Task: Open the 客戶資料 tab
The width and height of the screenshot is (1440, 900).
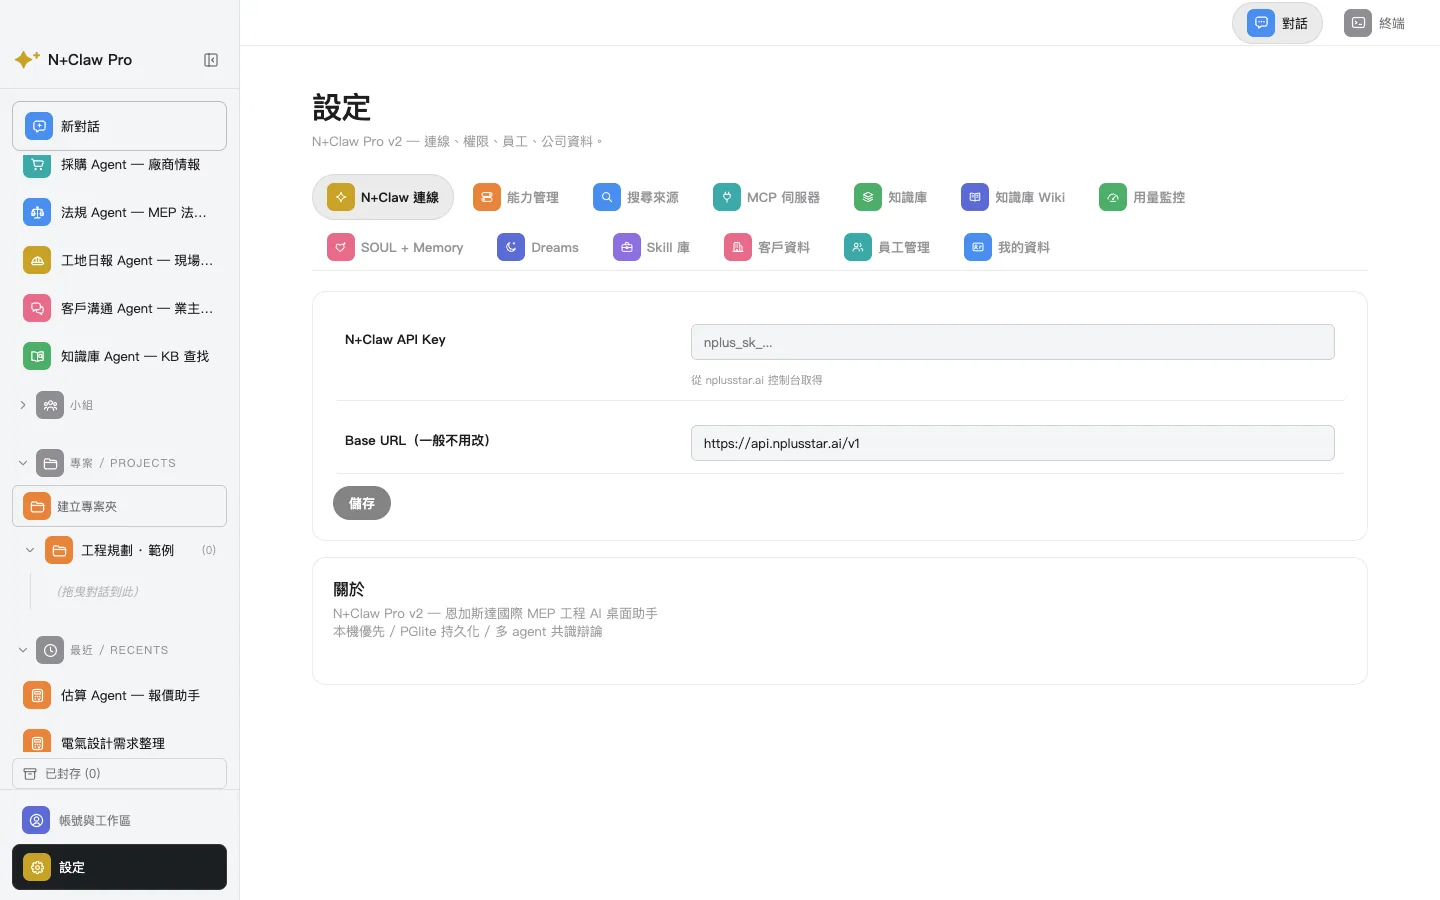Action: click(x=767, y=247)
